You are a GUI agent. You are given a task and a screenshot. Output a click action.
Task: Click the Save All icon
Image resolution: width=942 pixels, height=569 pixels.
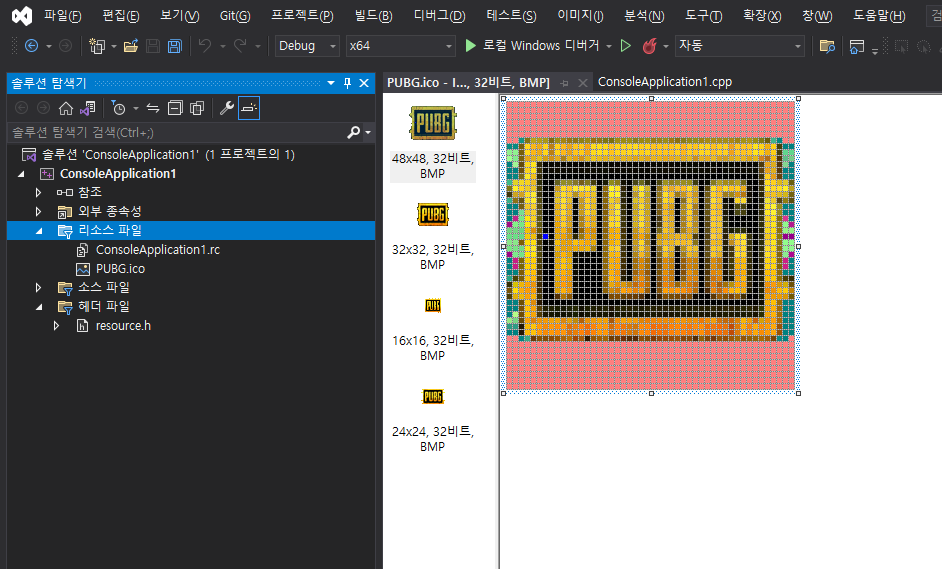[x=174, y=46]
